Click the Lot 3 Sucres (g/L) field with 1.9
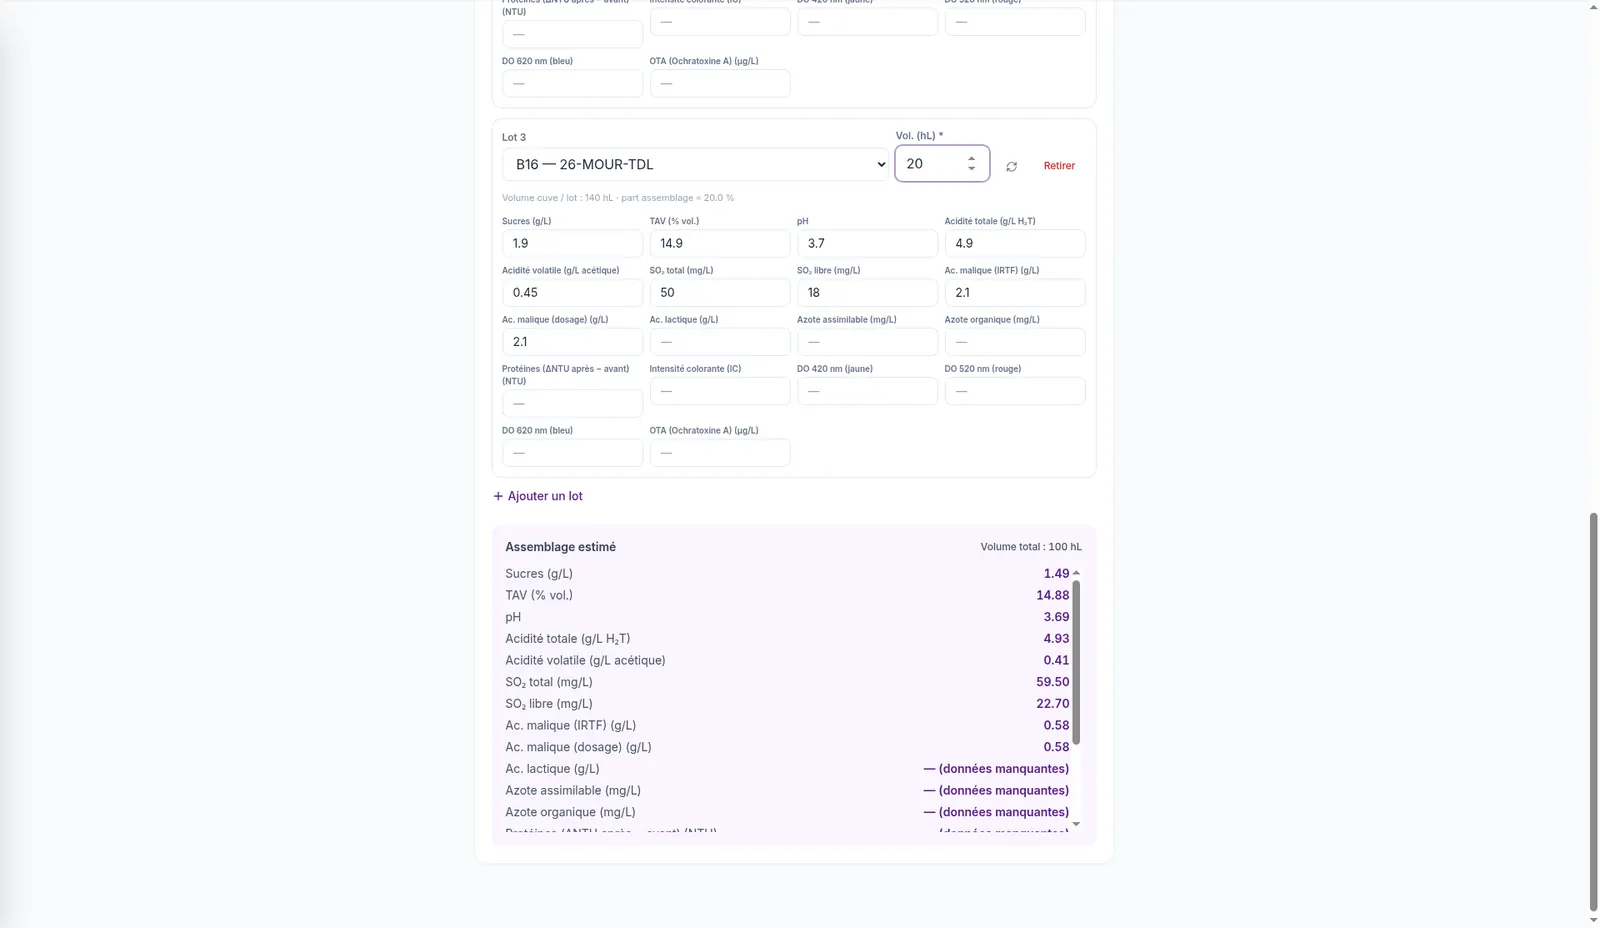1600x928 pixels. pyautogui.click(x=572, y=243)
